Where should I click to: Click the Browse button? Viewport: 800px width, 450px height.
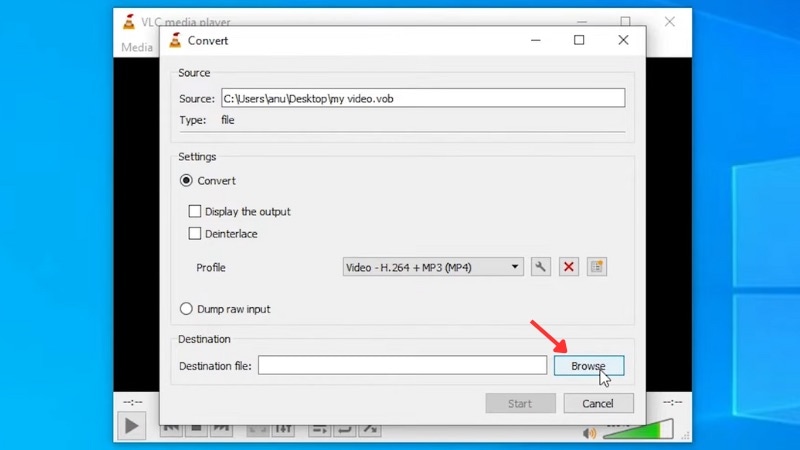pos(589,366)
